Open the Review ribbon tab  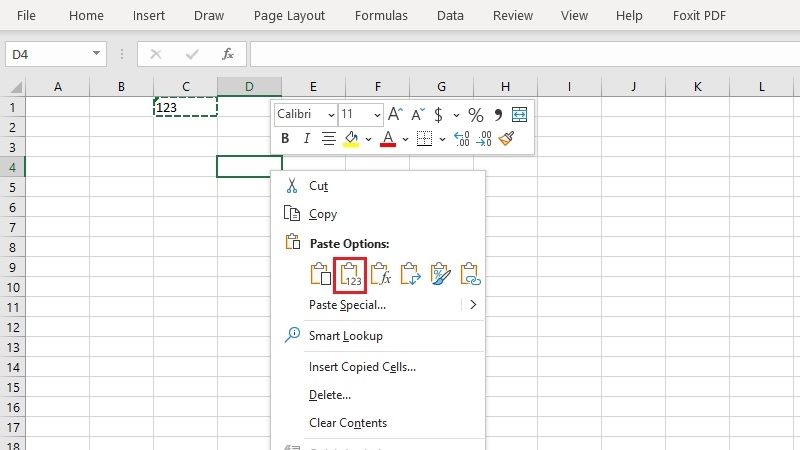[513, 15]
